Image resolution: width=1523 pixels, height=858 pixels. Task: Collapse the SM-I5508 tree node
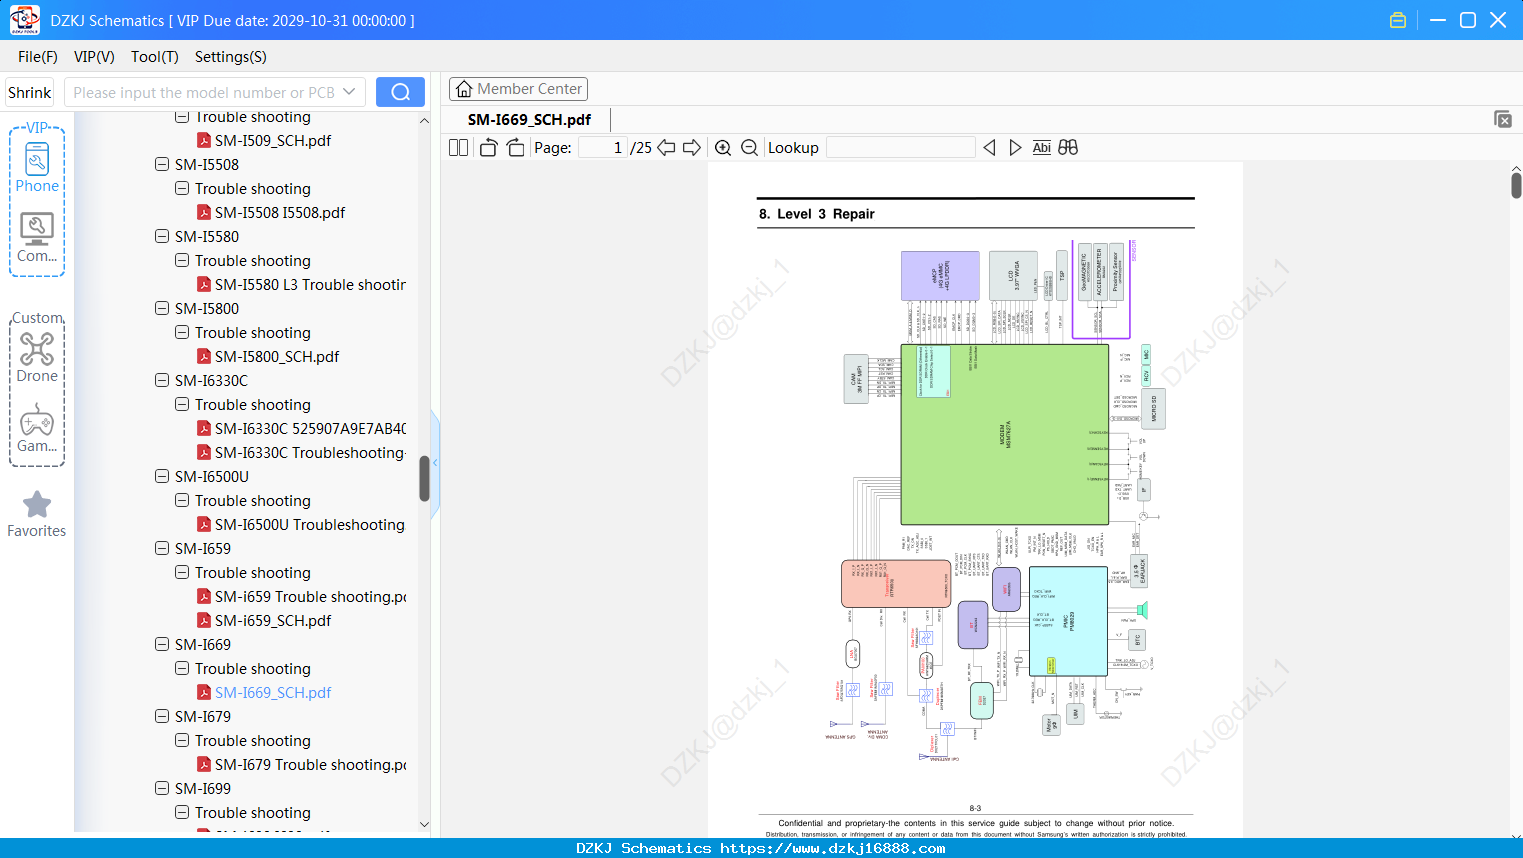pyautogui.click(x=162, y=165)
